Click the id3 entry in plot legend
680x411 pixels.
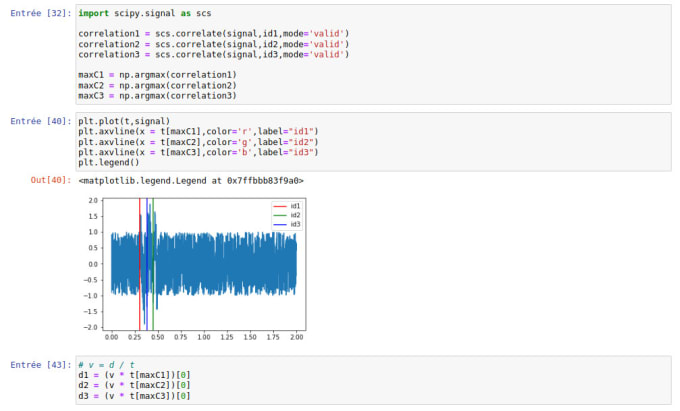[287, 225]
